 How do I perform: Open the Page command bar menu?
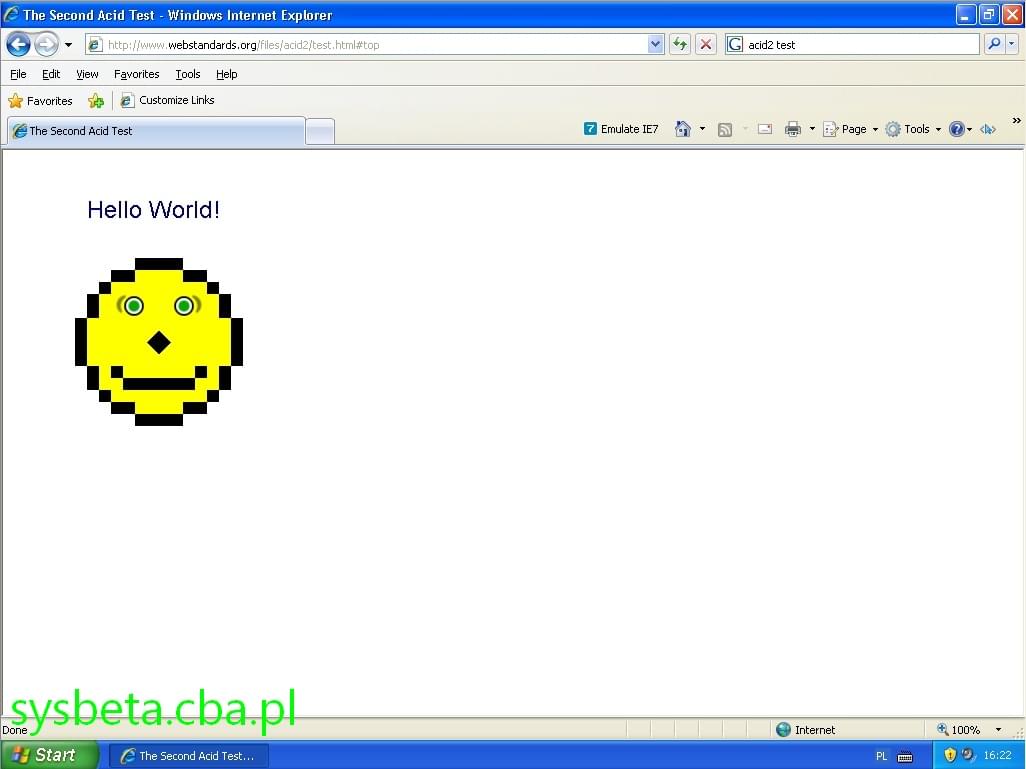pos(850,129)
